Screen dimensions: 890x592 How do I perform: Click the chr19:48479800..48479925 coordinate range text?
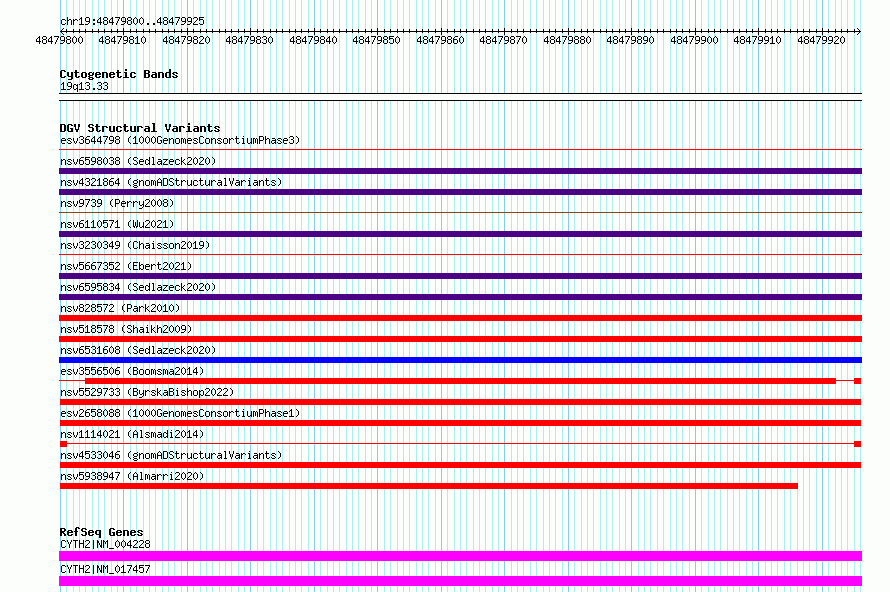coord(132,22)
